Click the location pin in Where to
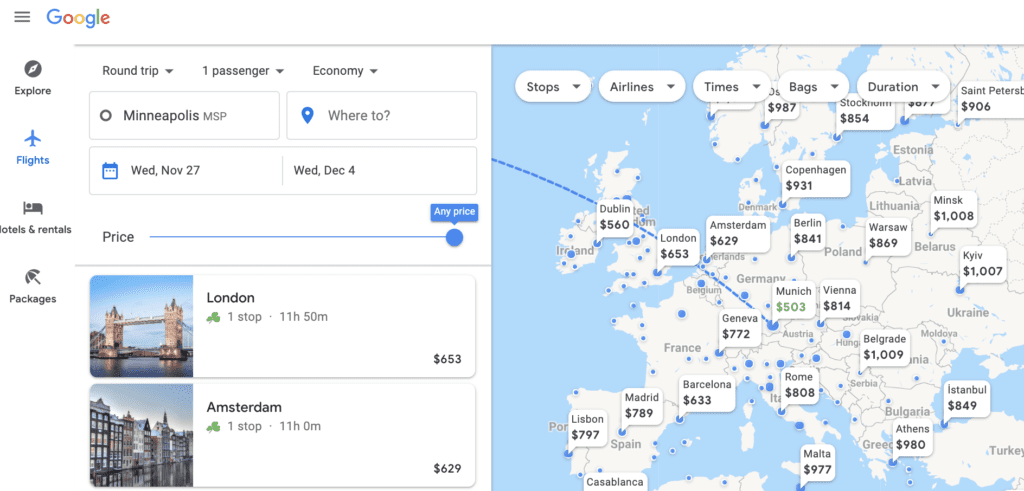The width and height of the screenshot is (1024, 491). [x=308, y=116]
